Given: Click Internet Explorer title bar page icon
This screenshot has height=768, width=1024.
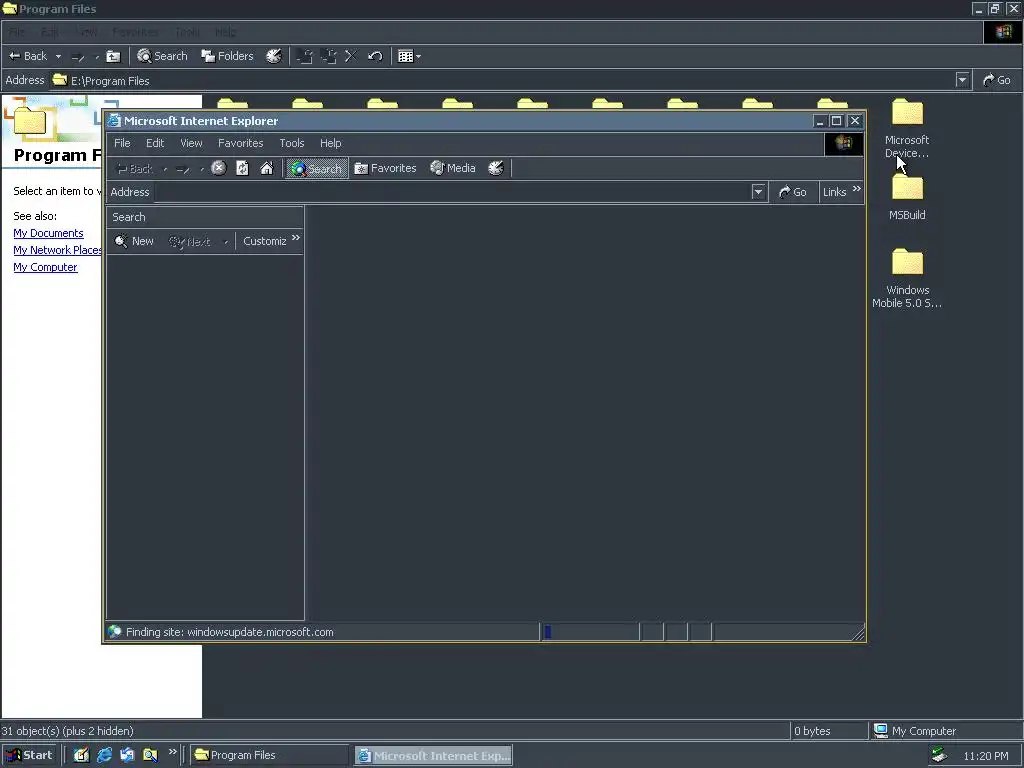Looking at the screenshot, I should point(114,121).
